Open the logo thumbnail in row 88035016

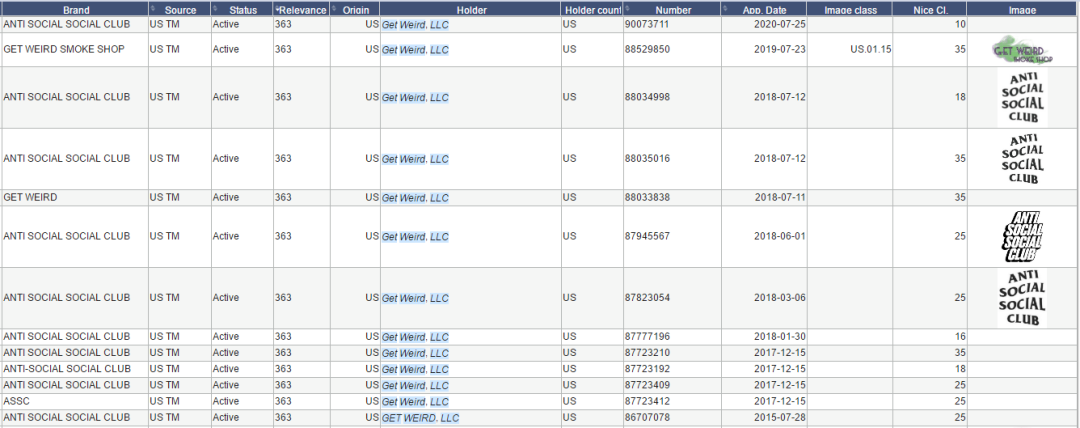pos(1023,159)
